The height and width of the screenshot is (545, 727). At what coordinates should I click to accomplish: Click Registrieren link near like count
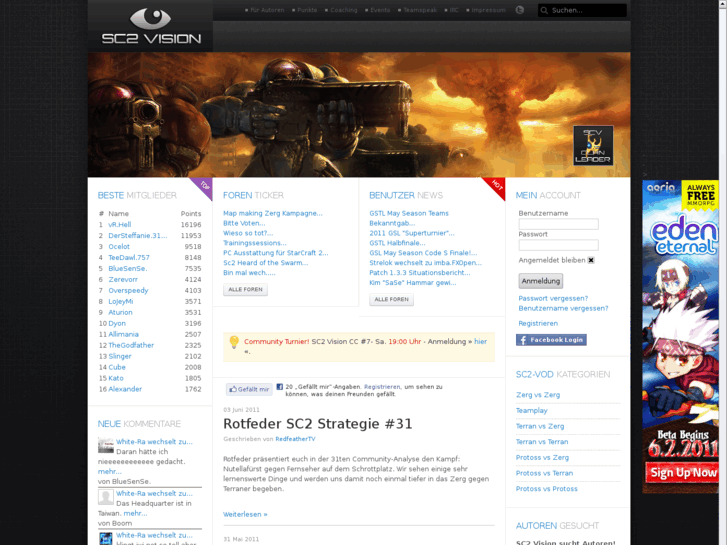coord(382,387)
